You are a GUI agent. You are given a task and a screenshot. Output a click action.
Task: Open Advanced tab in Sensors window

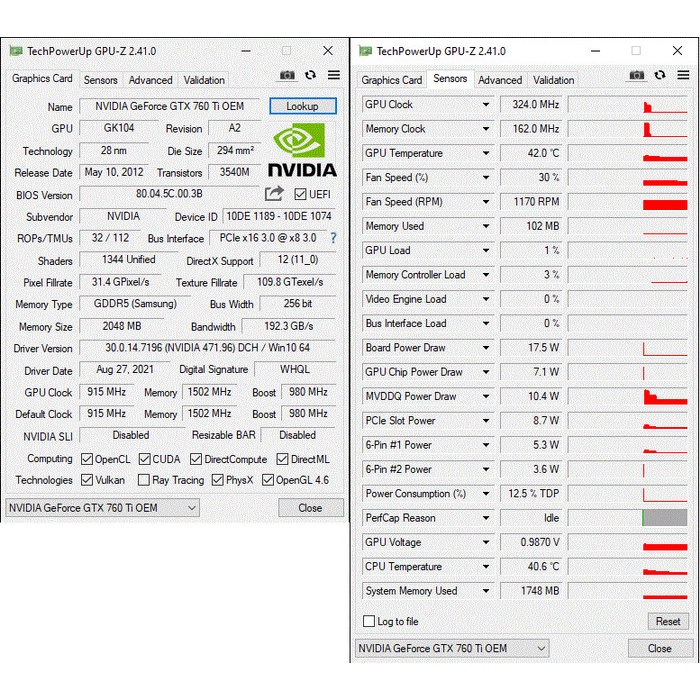[500, 80]
